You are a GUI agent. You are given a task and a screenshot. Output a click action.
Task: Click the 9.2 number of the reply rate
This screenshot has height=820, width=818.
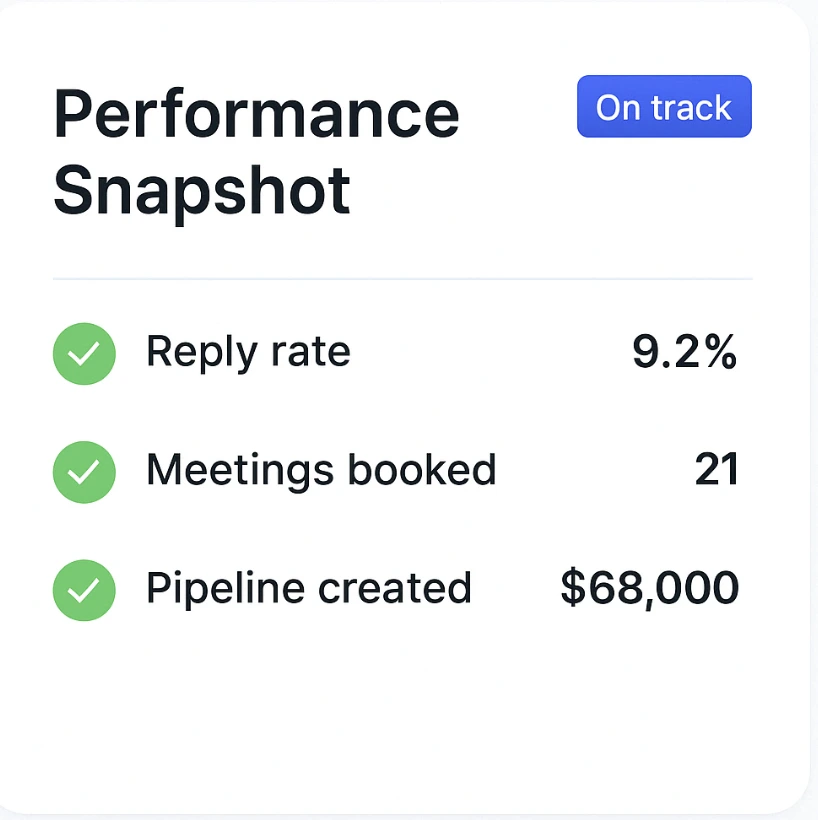pos(665,351)
